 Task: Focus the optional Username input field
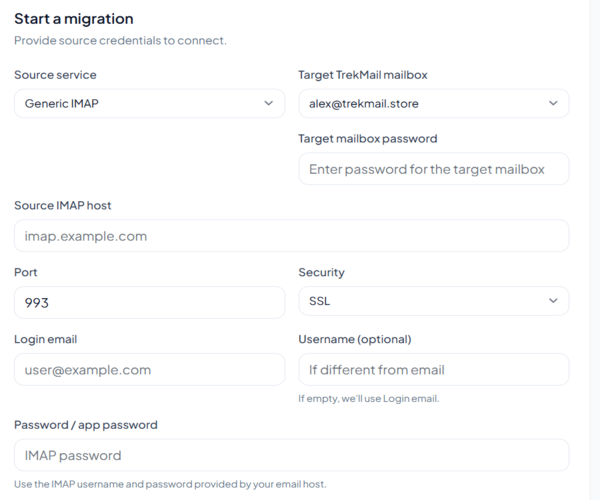pyautogui.click(x=433, y=369)
